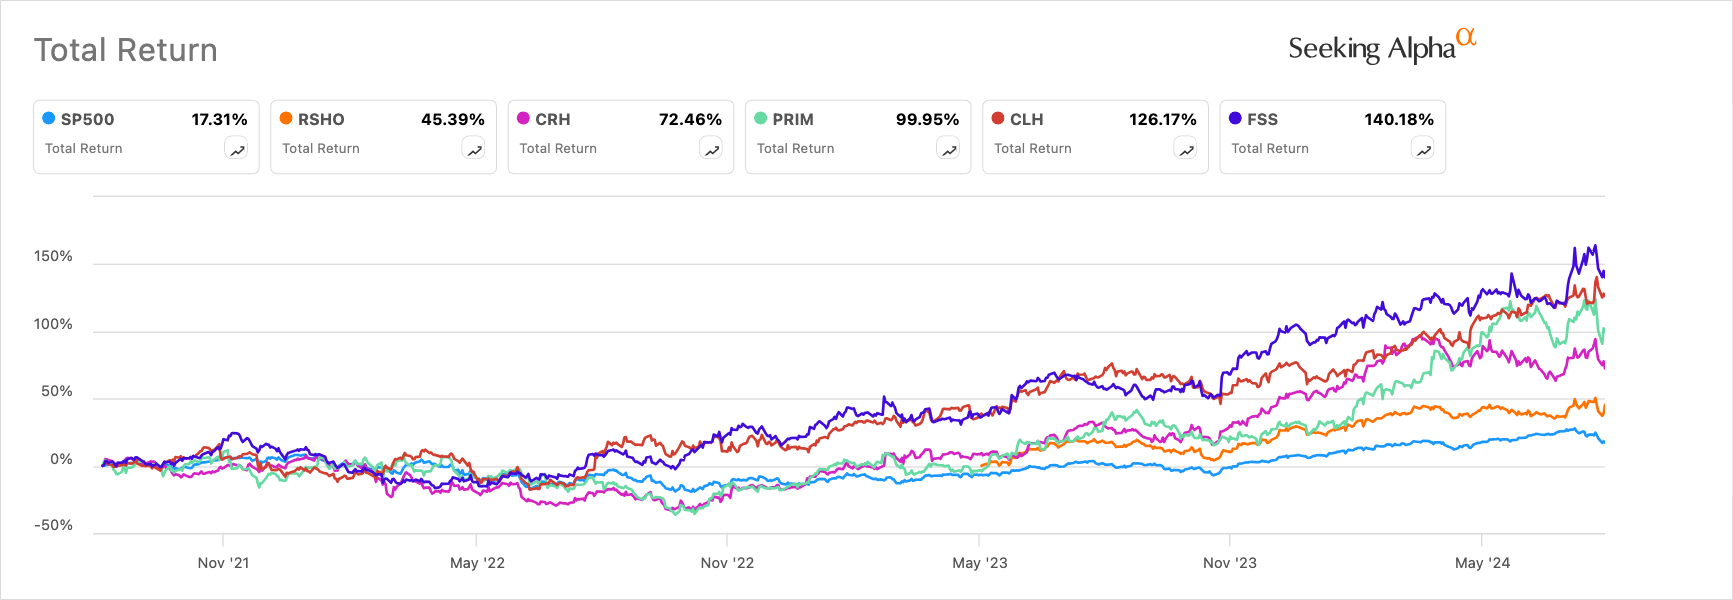Click the SP500 trend chart icon
Screen dimensions: 1733x600
coord(237,150)
